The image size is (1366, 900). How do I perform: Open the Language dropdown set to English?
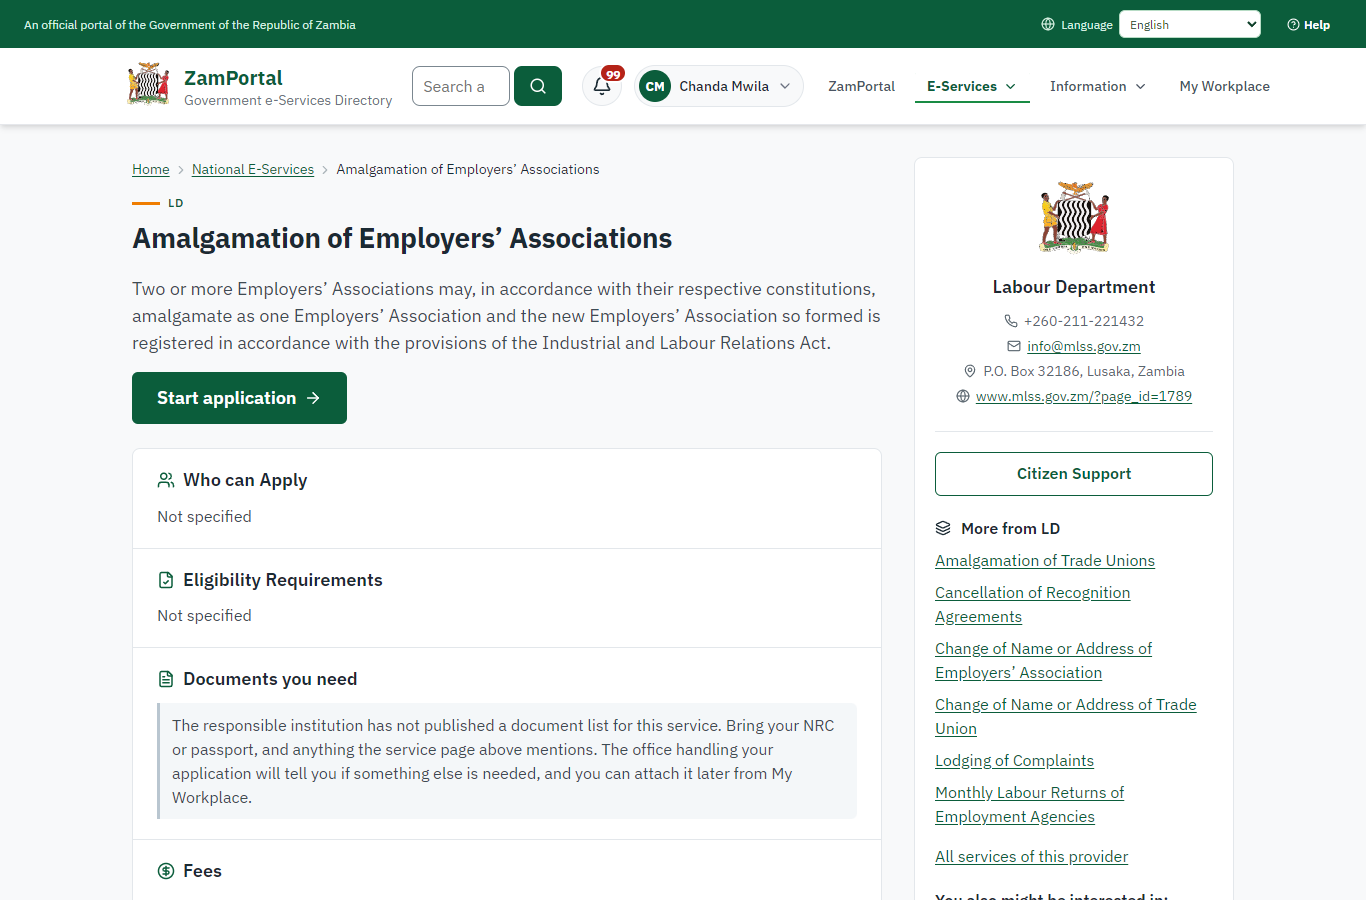coord(1190,24)
